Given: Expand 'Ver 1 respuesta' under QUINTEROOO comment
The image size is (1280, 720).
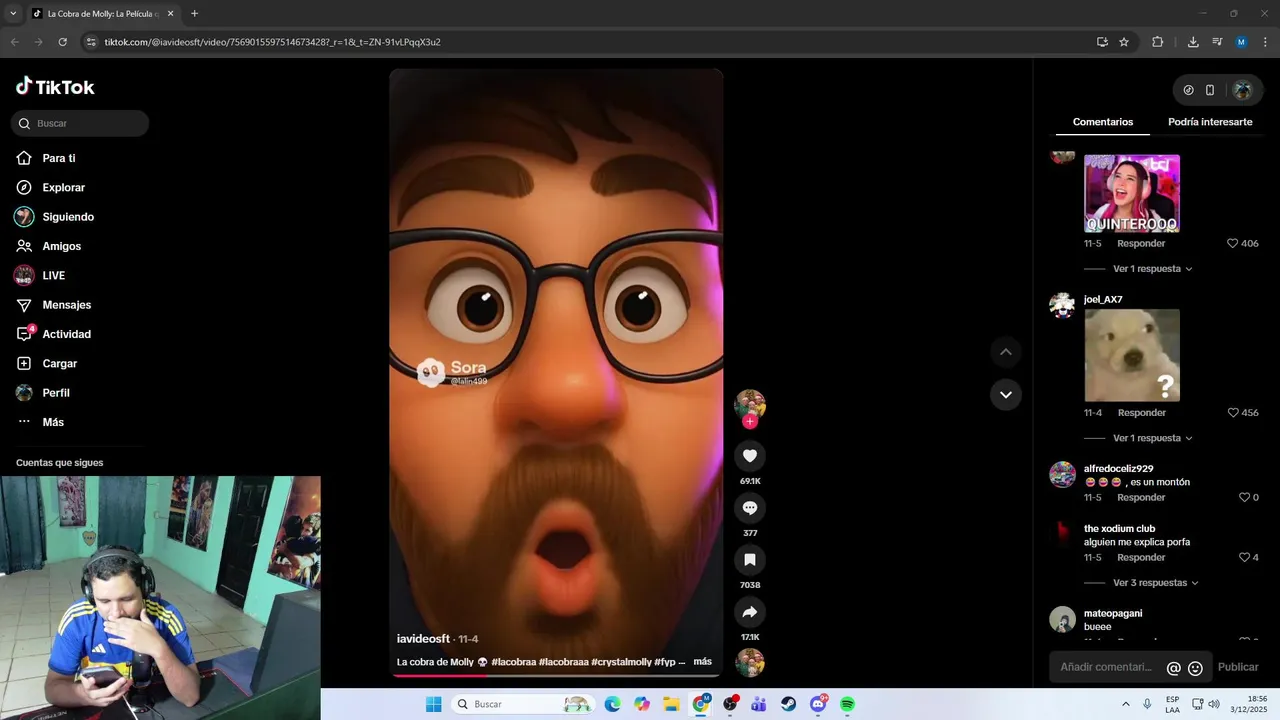Looking at the screenshot, I should coord(1152,269).
